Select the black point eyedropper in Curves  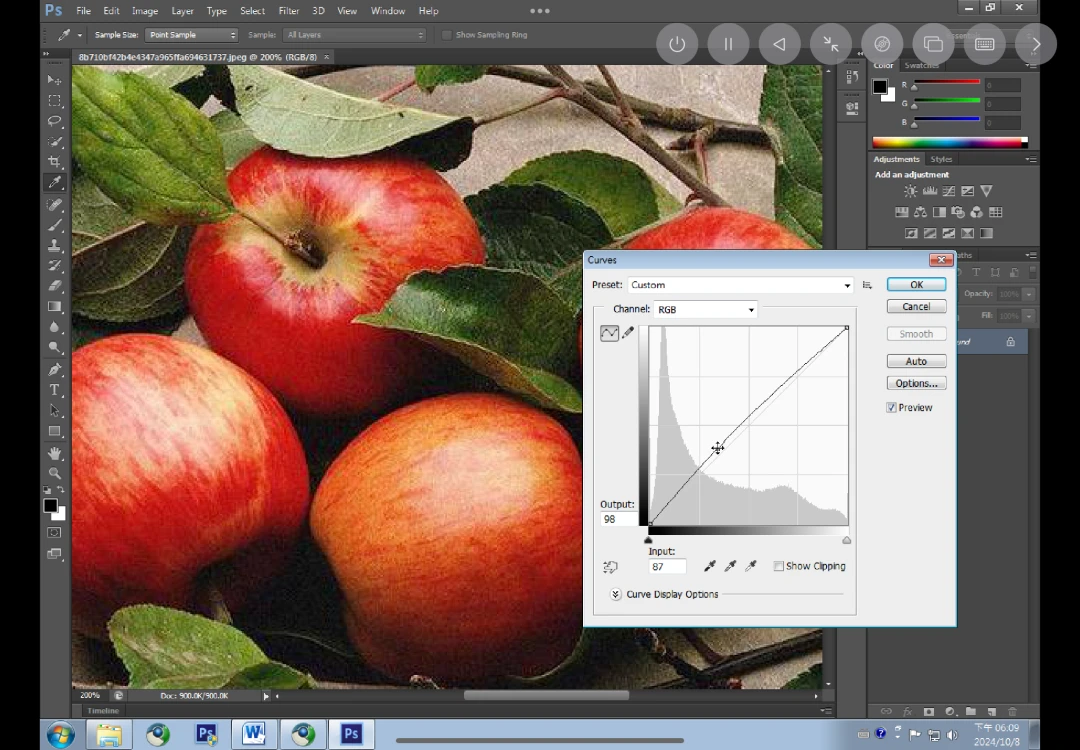(710, 566)
